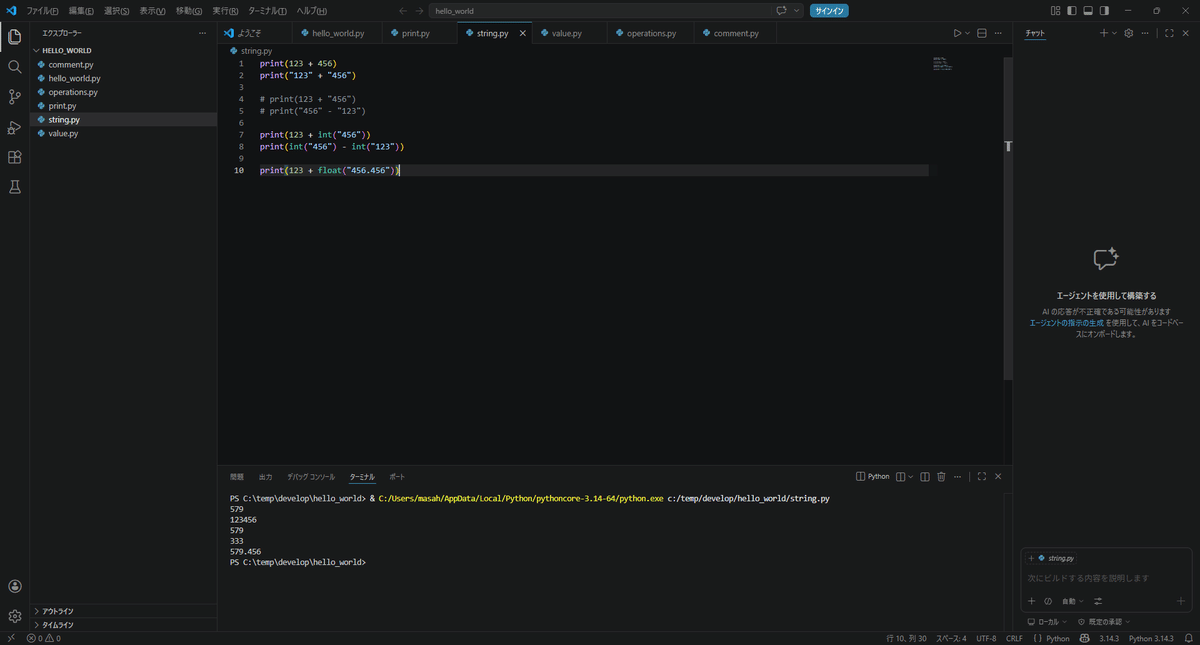This screenshot has width=1200, height=645.
Task: Switch to the operations.py editor tab
Action: tap(651, 33)
